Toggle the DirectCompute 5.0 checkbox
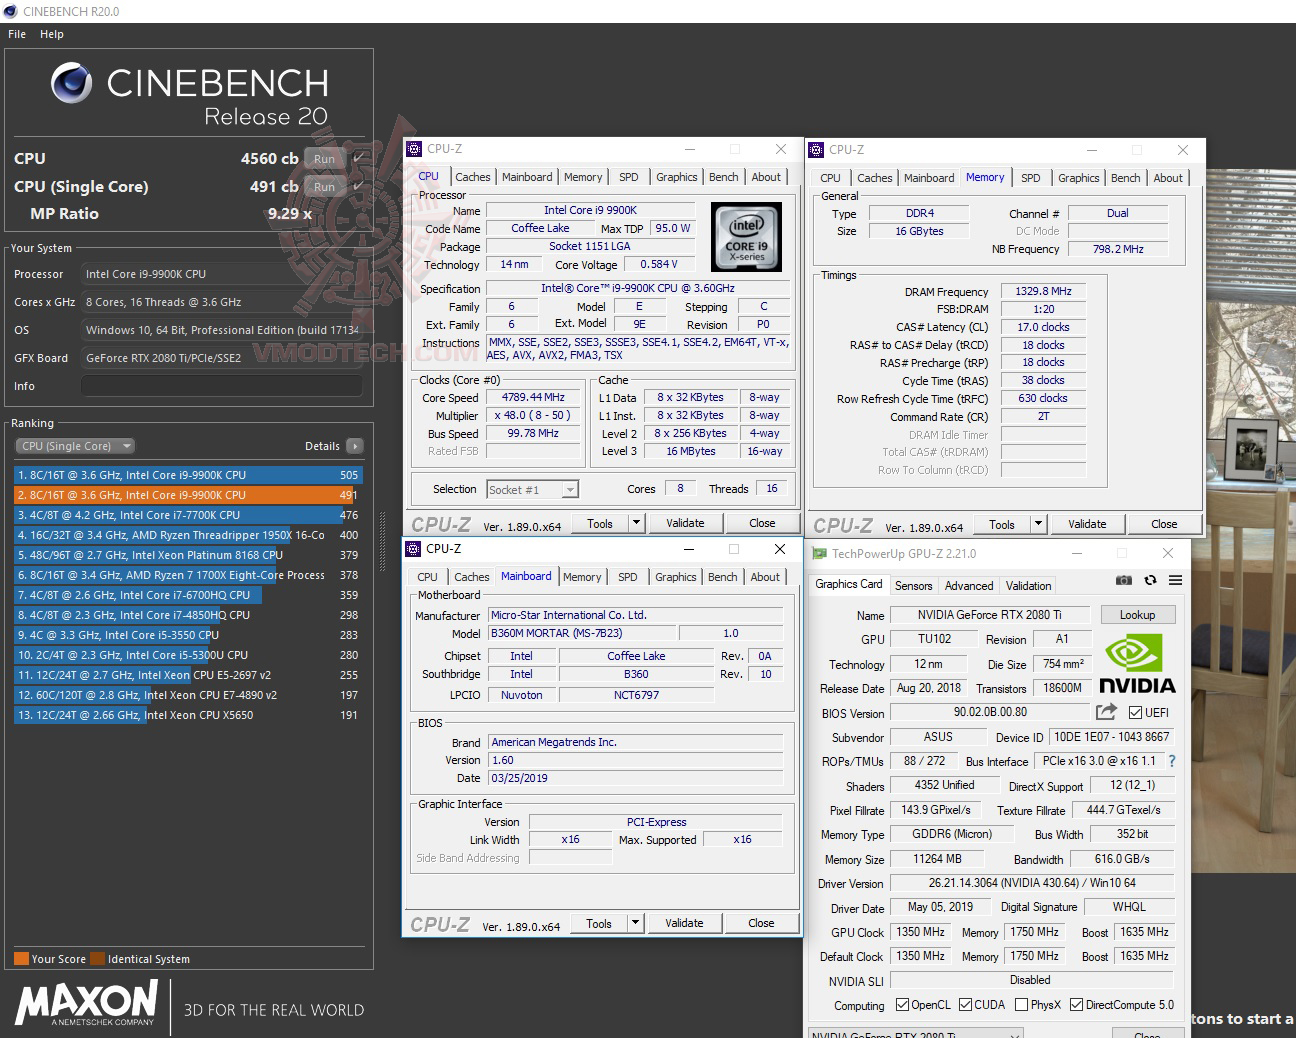The height and width of the screenshot is (1038, 1296). 1076,1005
